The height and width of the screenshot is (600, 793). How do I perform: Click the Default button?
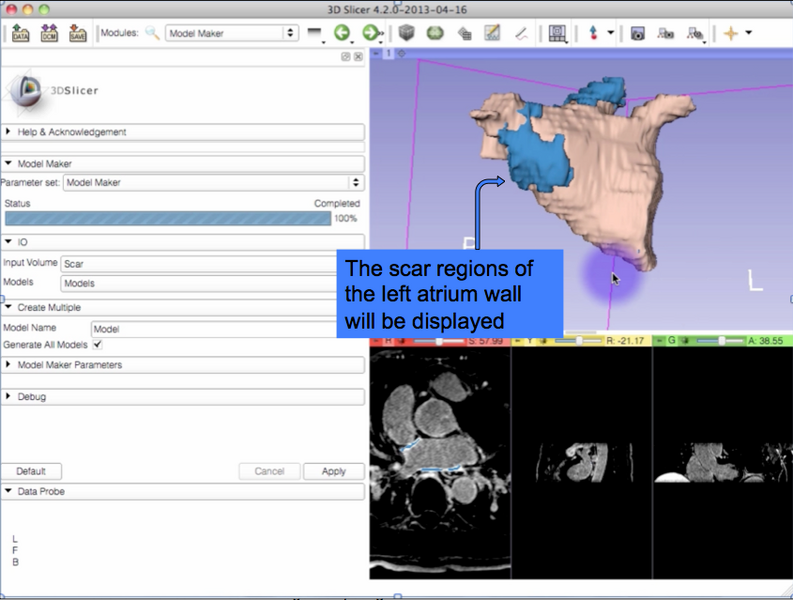(31, 471)
